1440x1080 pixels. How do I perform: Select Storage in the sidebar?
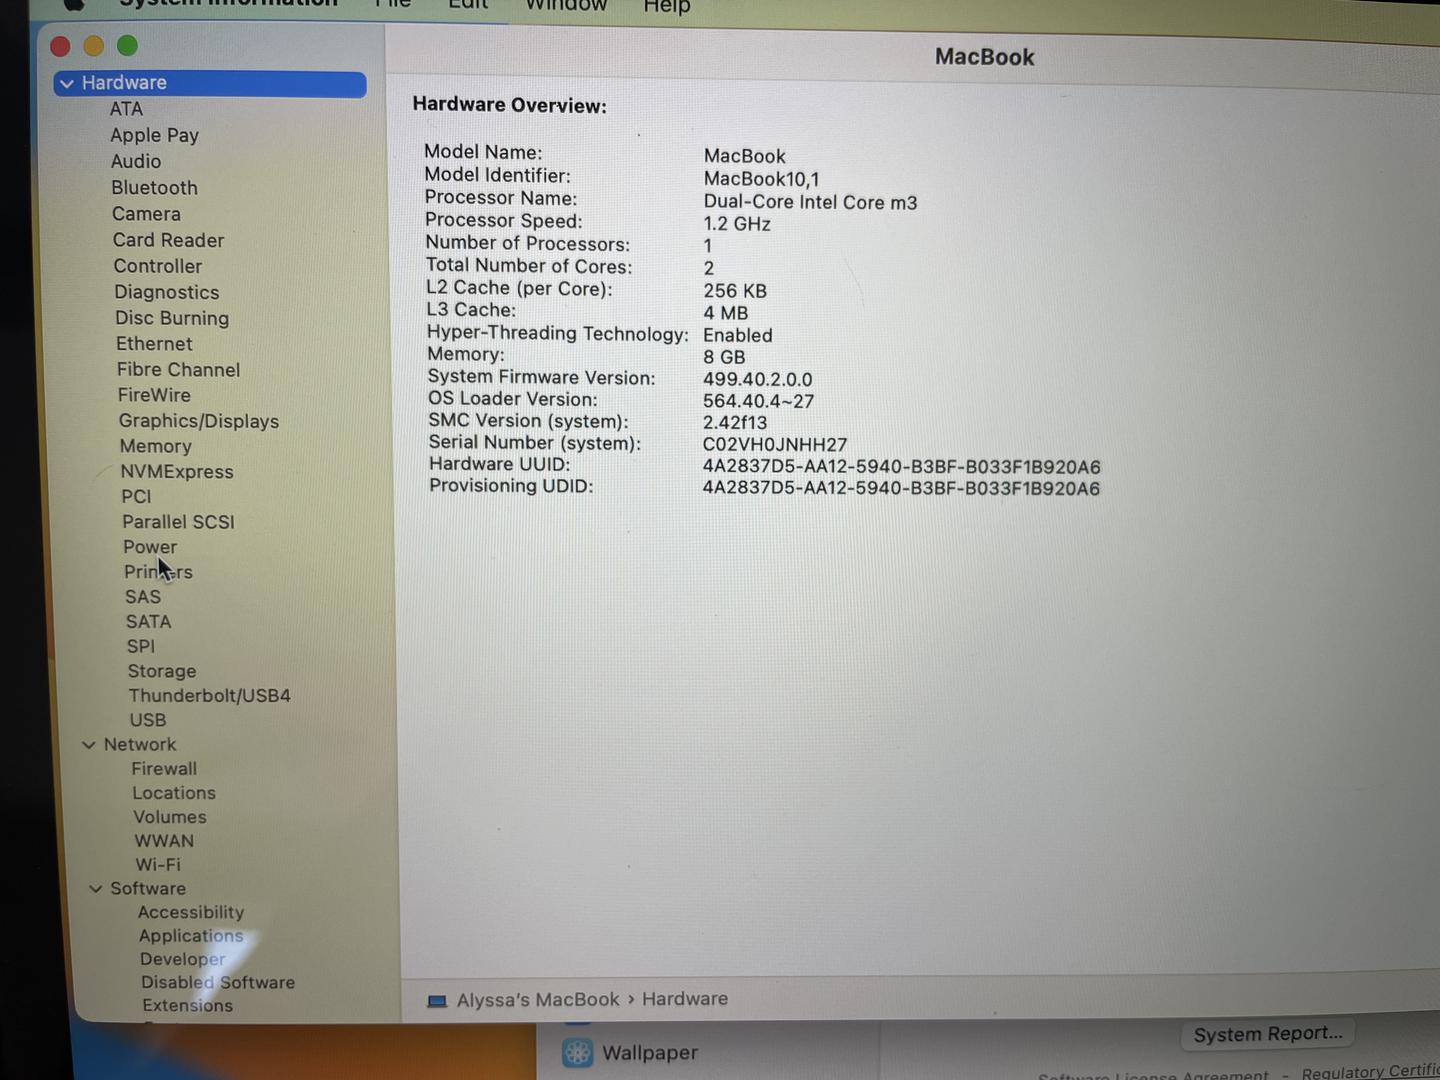161,671
